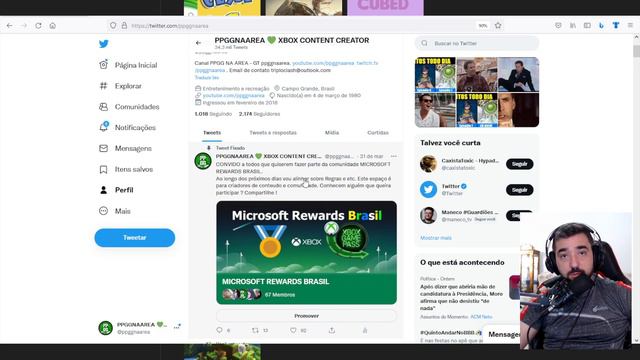
Task: Open the top-left media grid thumbnail
Action: 435,75
